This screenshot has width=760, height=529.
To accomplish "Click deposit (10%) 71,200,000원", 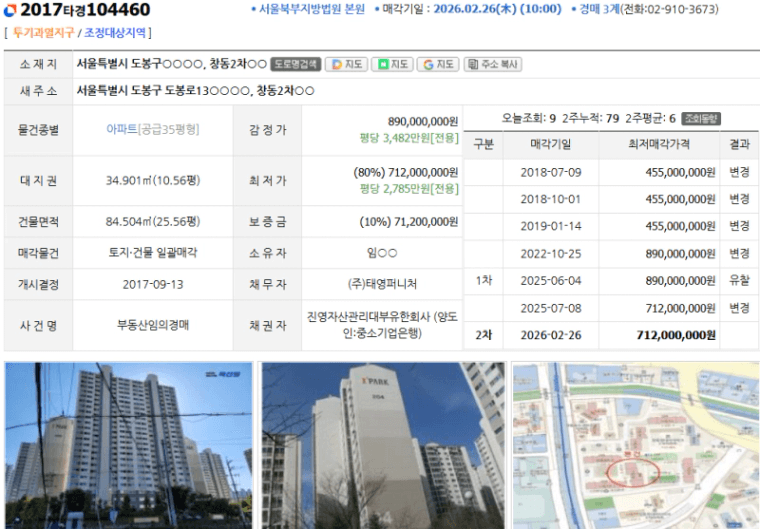I will 409,222.
